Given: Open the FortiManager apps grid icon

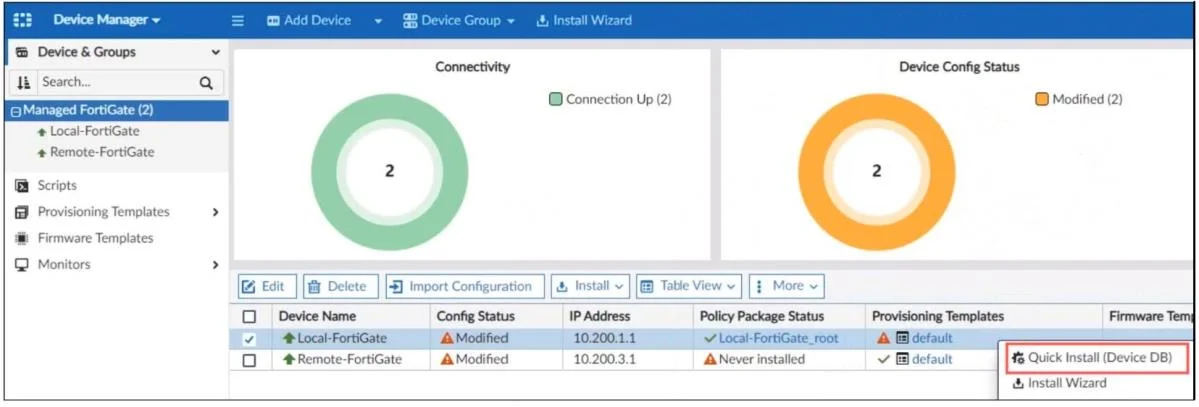Looking at the screenshot, I should 24,21.
